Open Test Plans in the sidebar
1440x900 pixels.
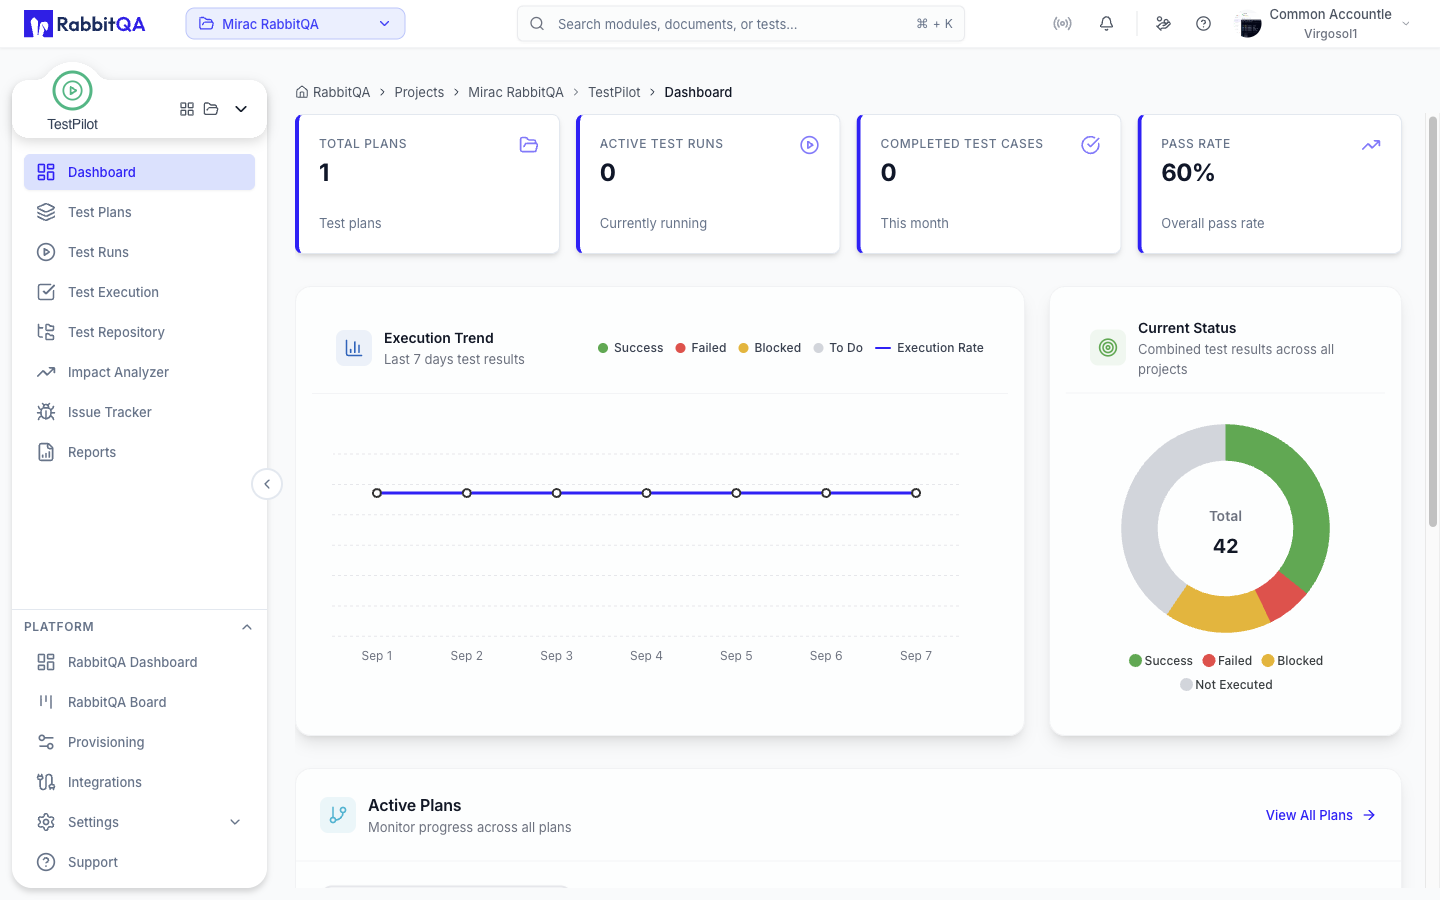click(x=139, y=212)
